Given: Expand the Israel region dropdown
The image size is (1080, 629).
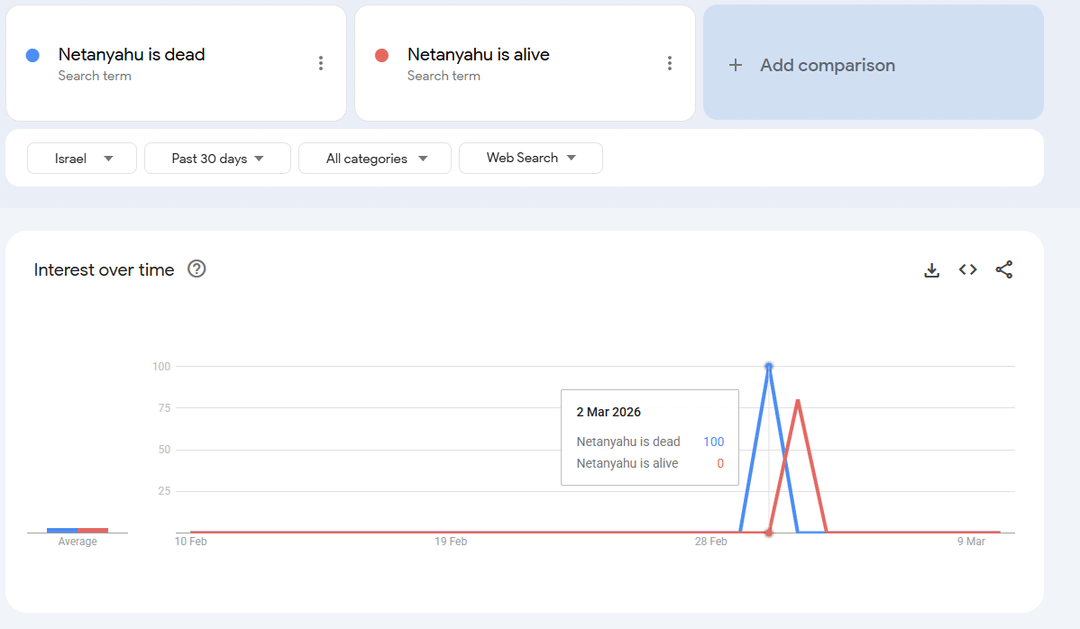Looking at the screenshot, I should tap(82, 158).
